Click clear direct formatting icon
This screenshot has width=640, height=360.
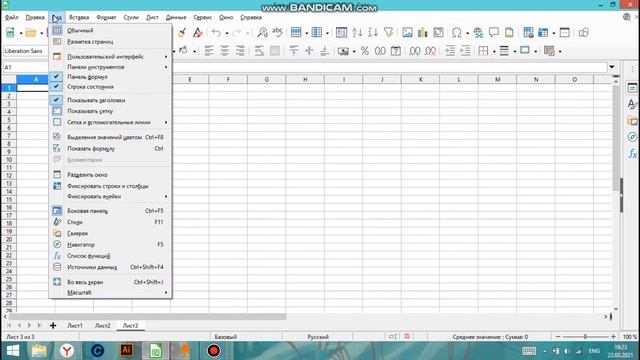click(x=198, y=33)
